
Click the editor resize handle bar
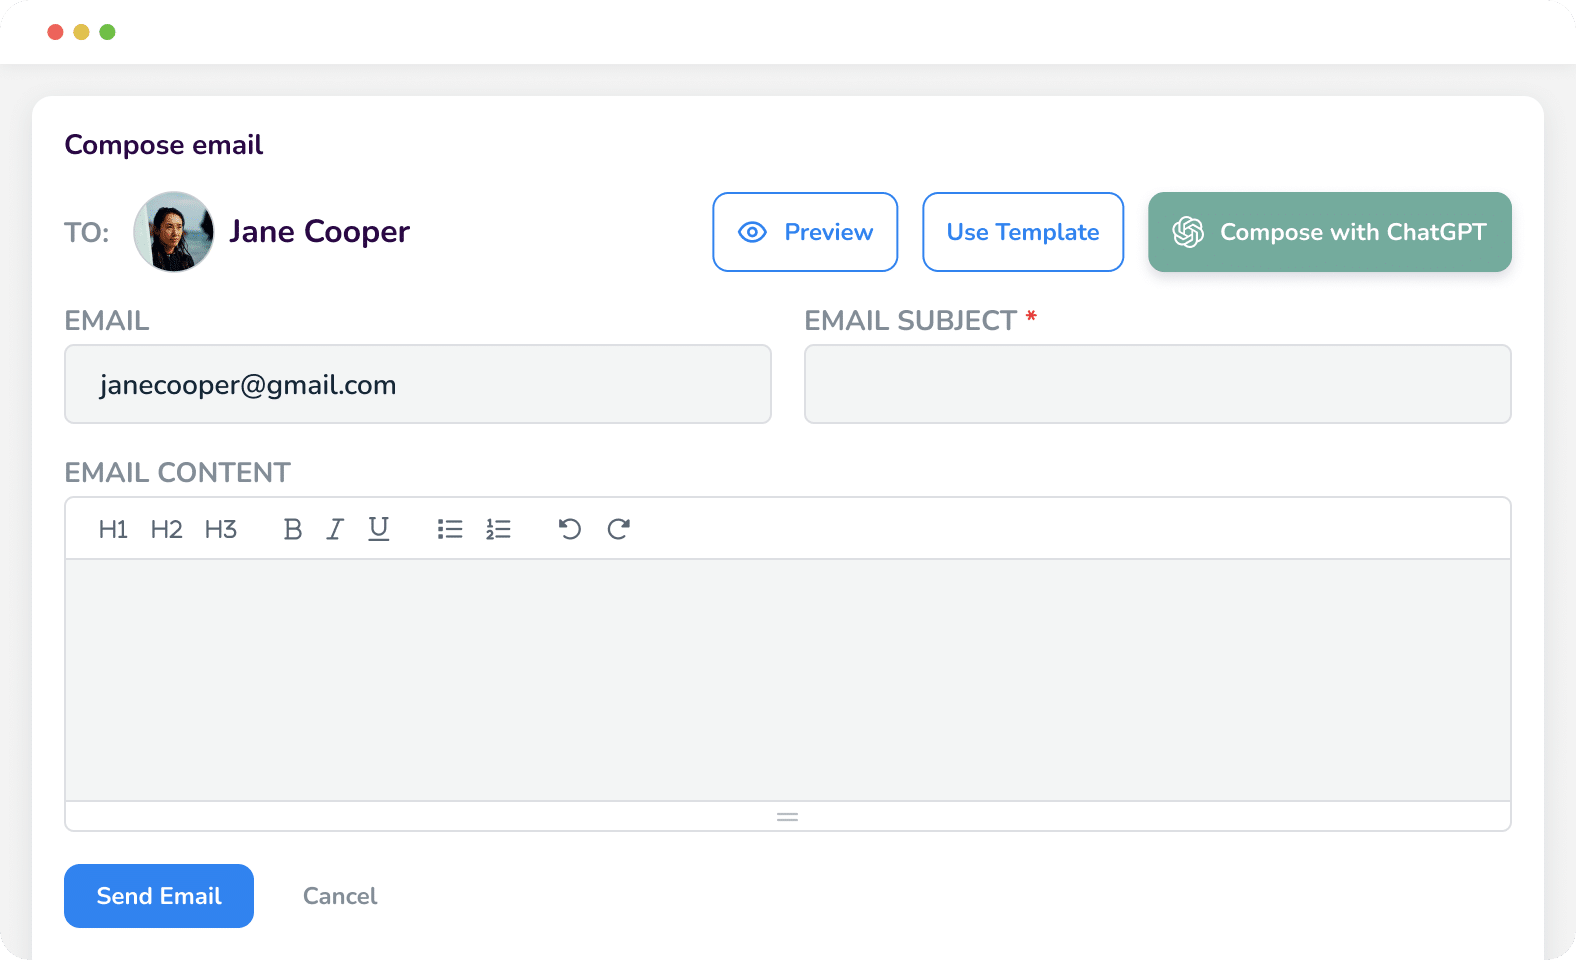788,817
